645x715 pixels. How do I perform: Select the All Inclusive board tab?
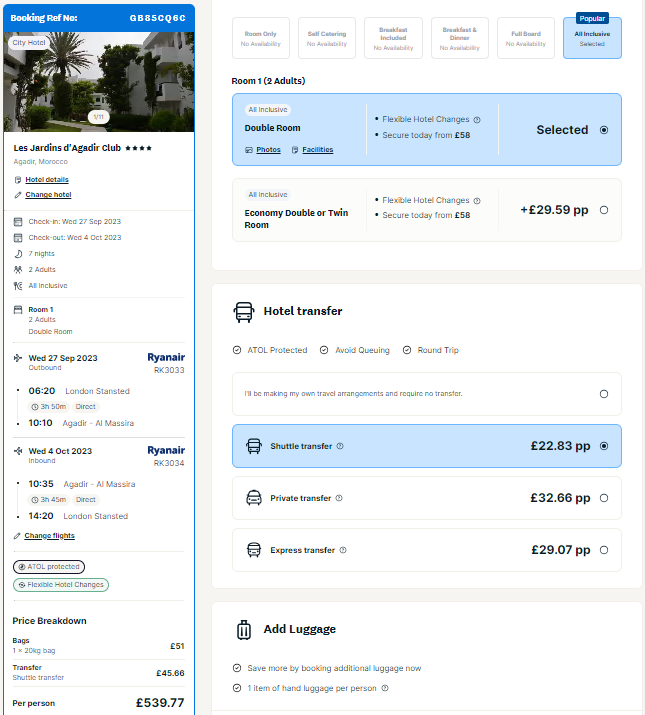point(592,38)
